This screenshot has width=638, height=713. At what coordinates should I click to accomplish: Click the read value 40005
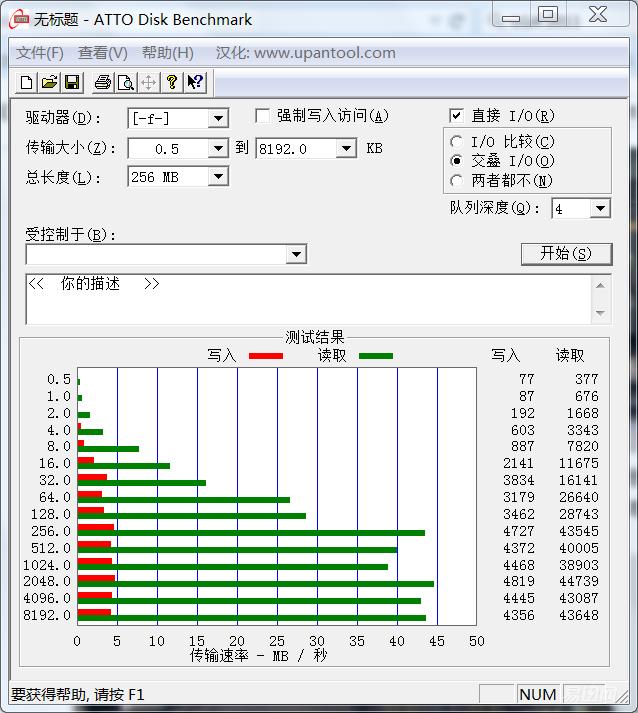pyautogui.click(x=579, y=547)
